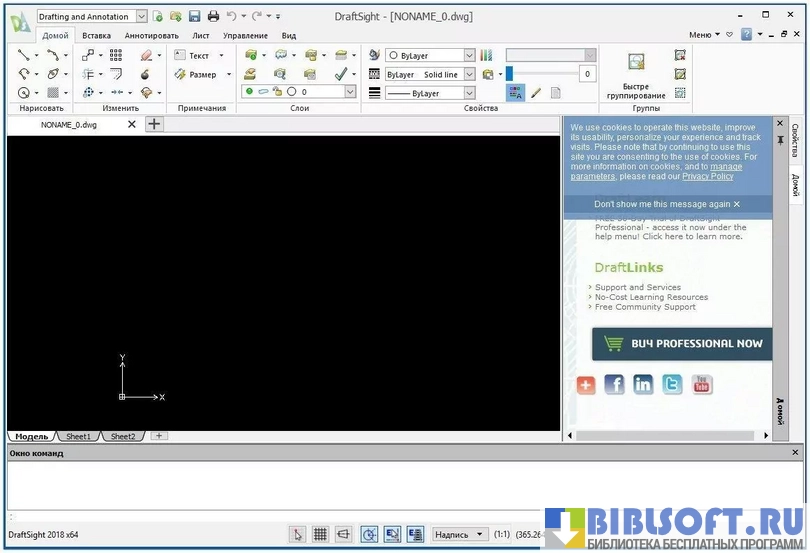Open the Twitter social icon
Screen dimensions: 810x553
tap(672, 385)
